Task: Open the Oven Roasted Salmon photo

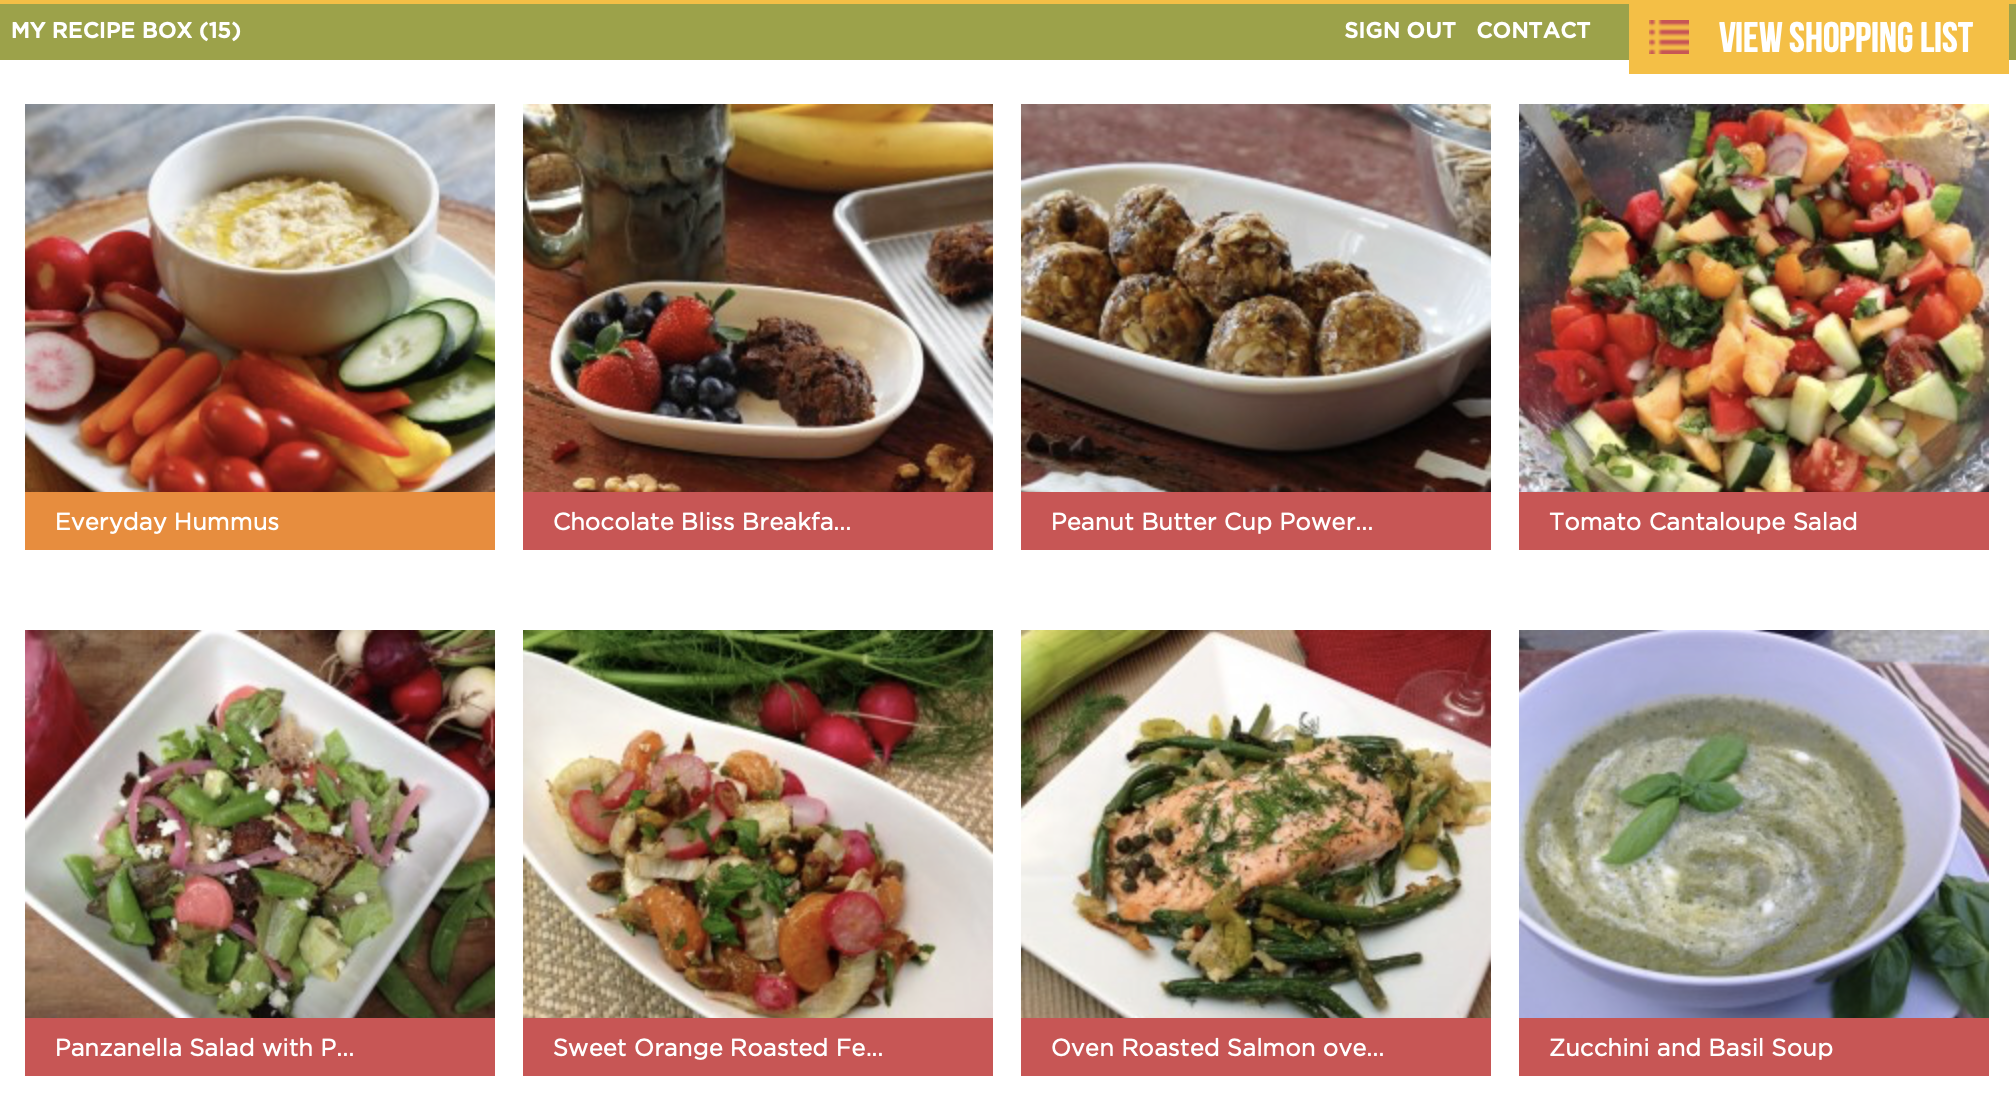Action: [1256, 824]
